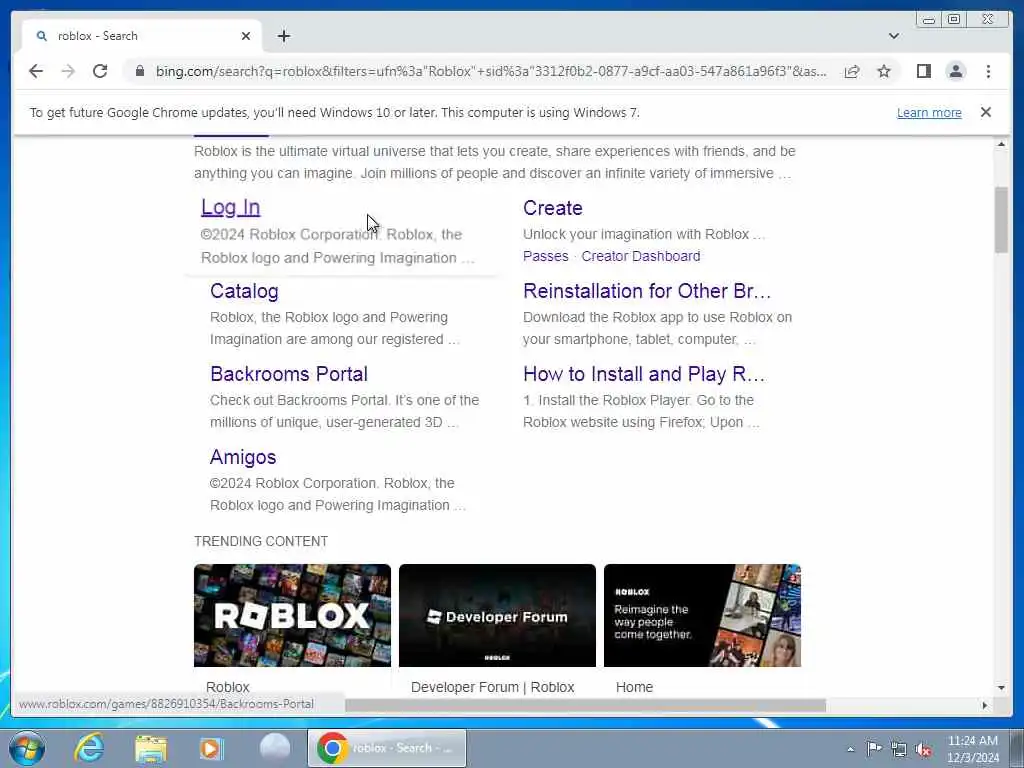Open the Windows Start menu

pos(27,748)
